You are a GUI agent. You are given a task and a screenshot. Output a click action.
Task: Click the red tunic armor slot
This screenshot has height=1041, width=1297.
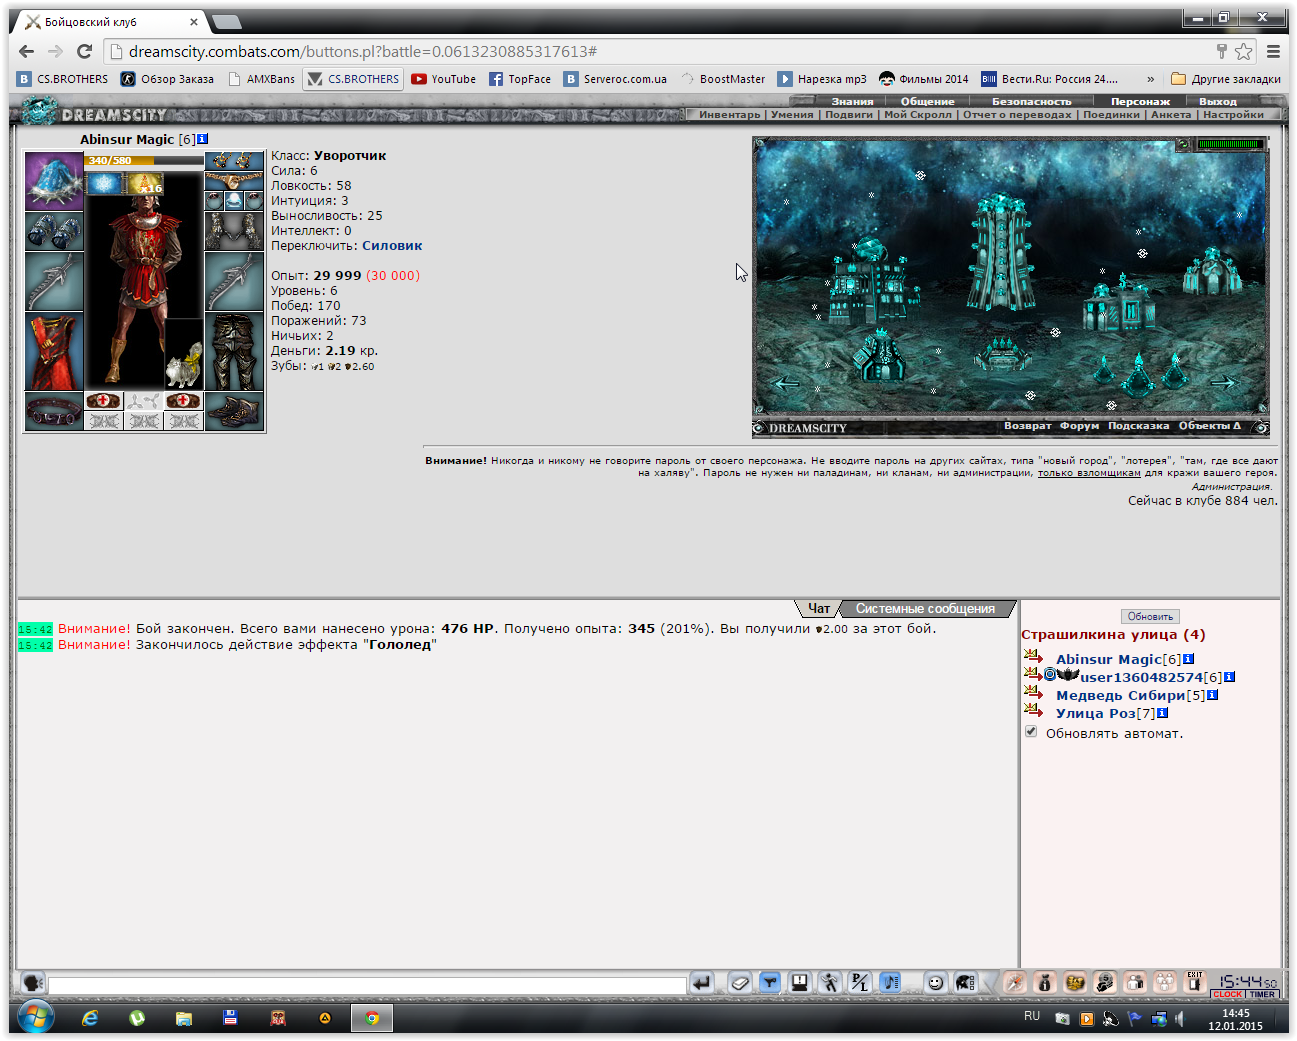pyautogui.click(x=54, y=351)
